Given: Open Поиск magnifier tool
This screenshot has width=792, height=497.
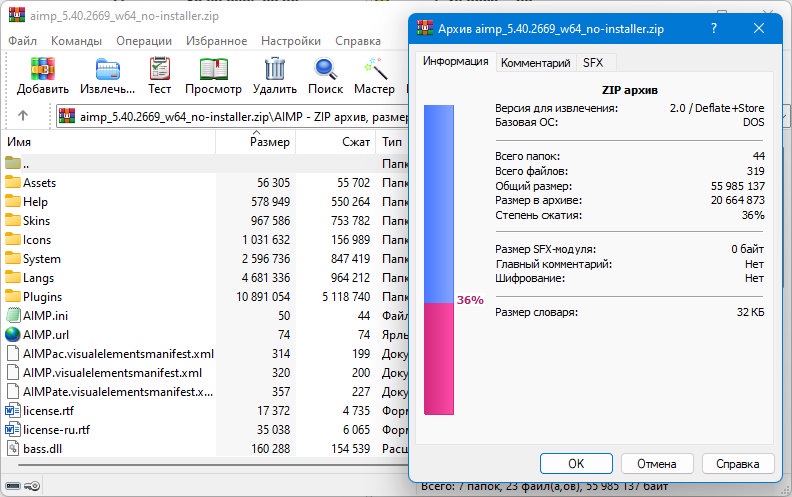Looking at the screenshot, I should pyautogui.click(x=326, y=69).
